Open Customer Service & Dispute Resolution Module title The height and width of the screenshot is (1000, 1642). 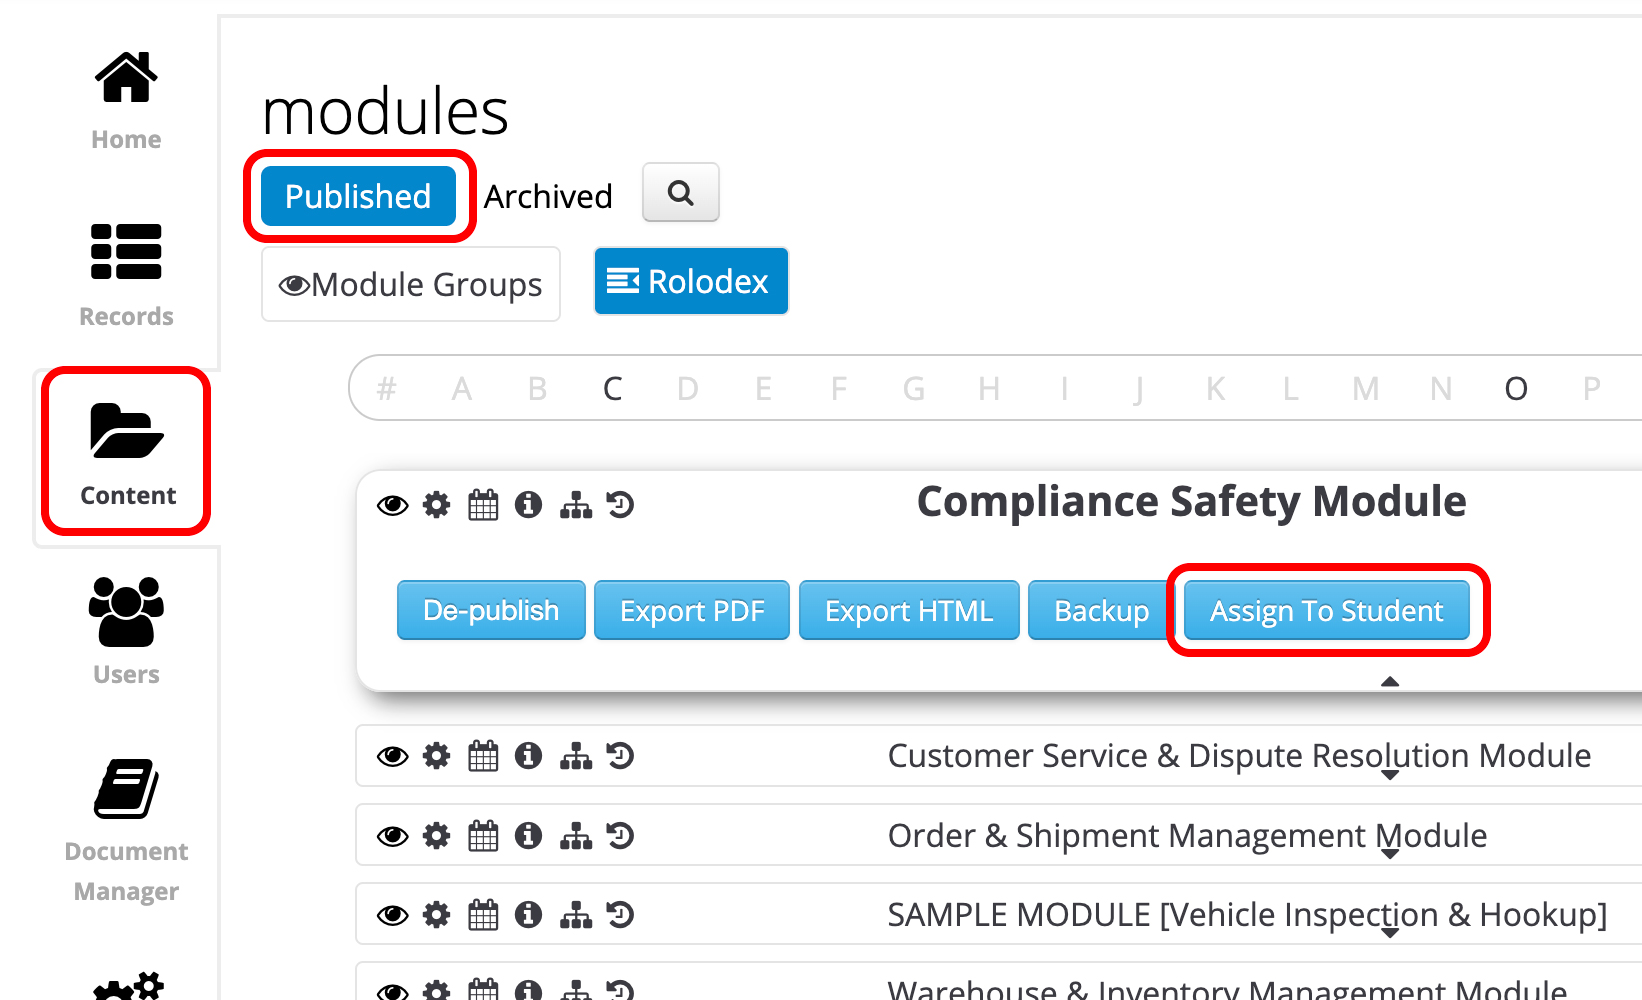tap(1239, 756)
